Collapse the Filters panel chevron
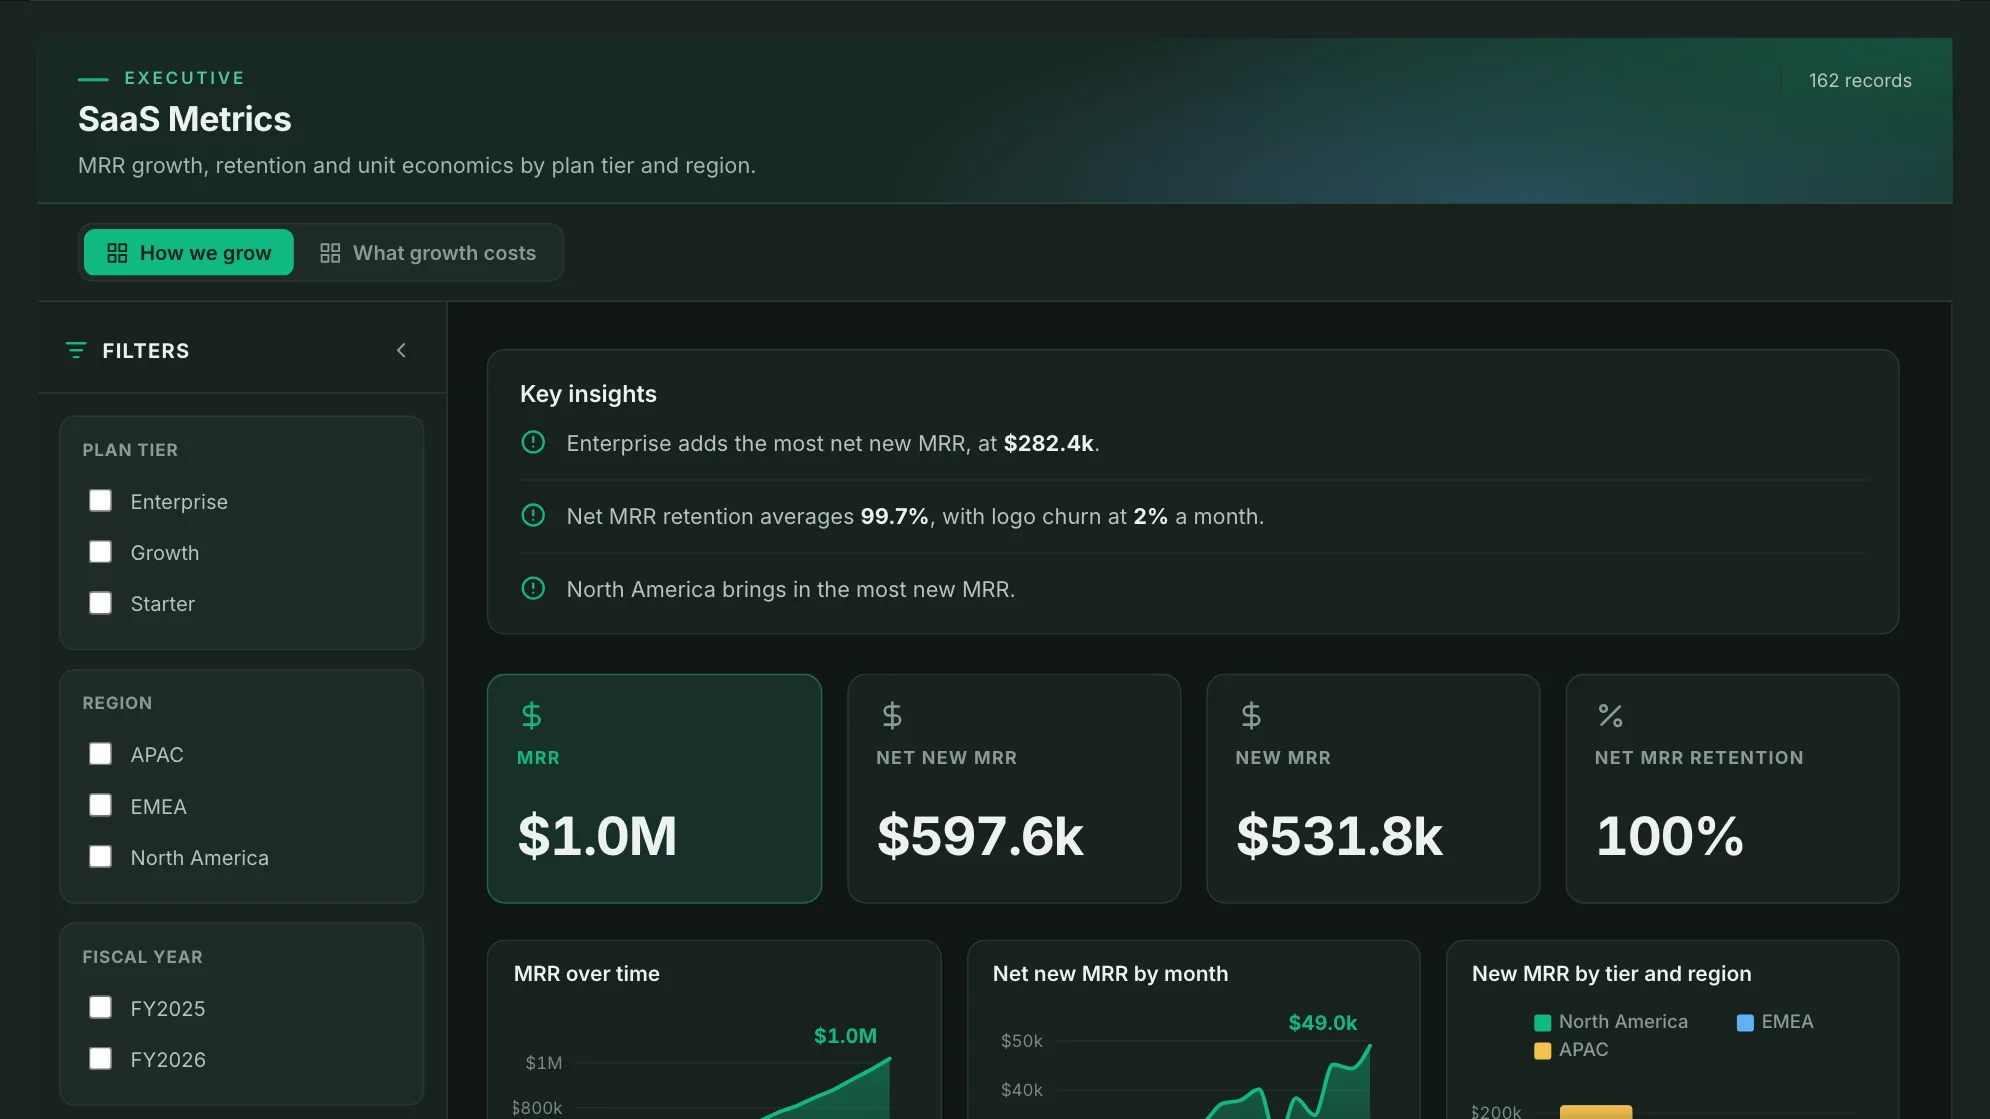1990x1119 pixels. pos(401,350)
